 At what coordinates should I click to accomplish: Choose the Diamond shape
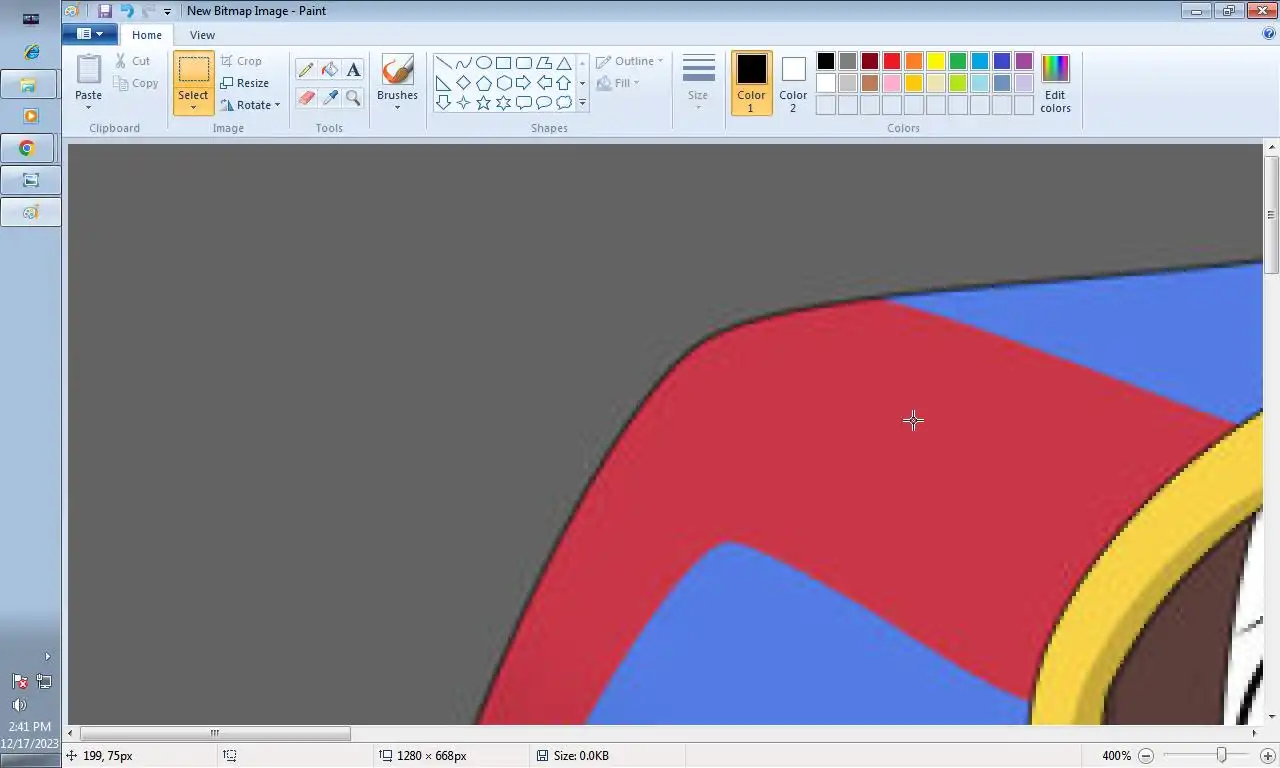point(463,83)
